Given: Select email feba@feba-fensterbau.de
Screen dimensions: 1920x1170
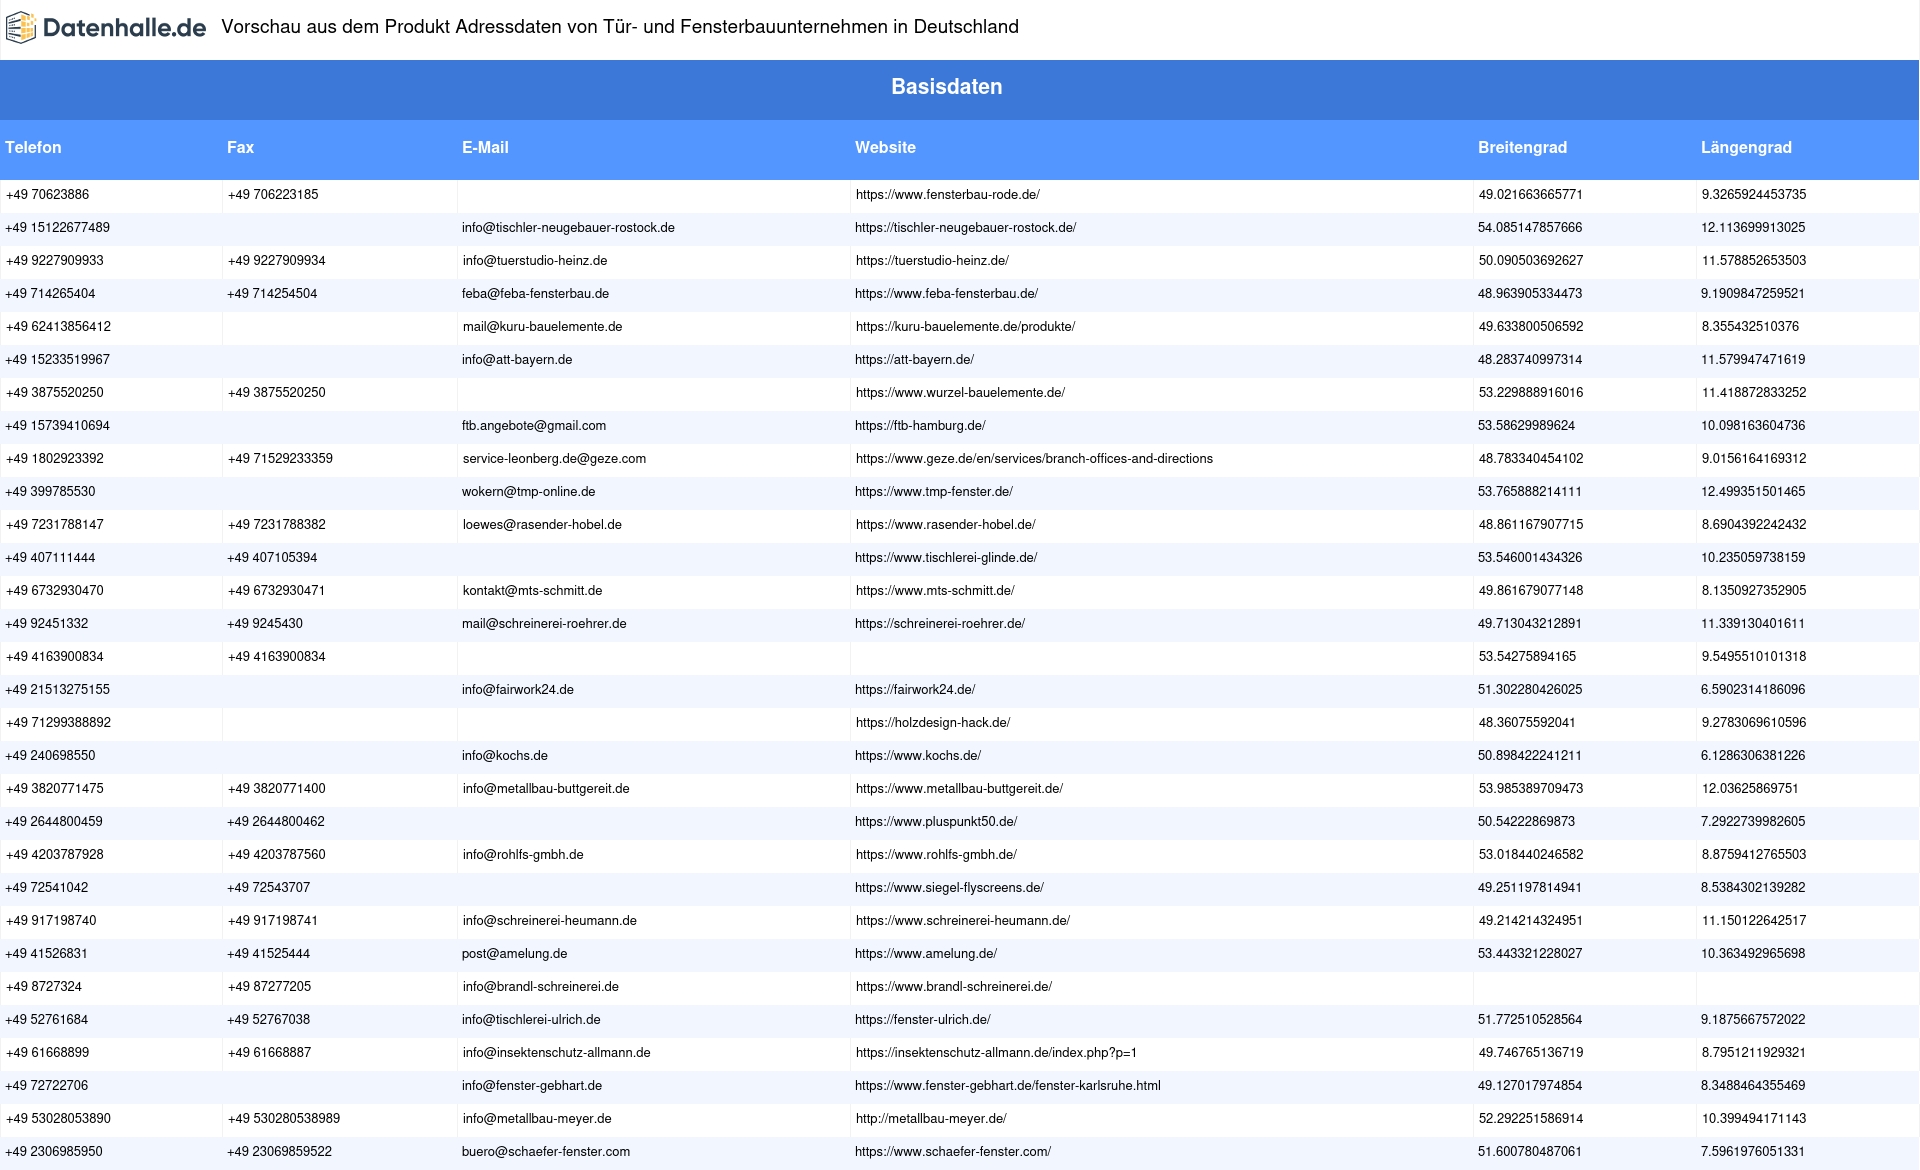Looking at the screenshot, I should click(535, 294).
